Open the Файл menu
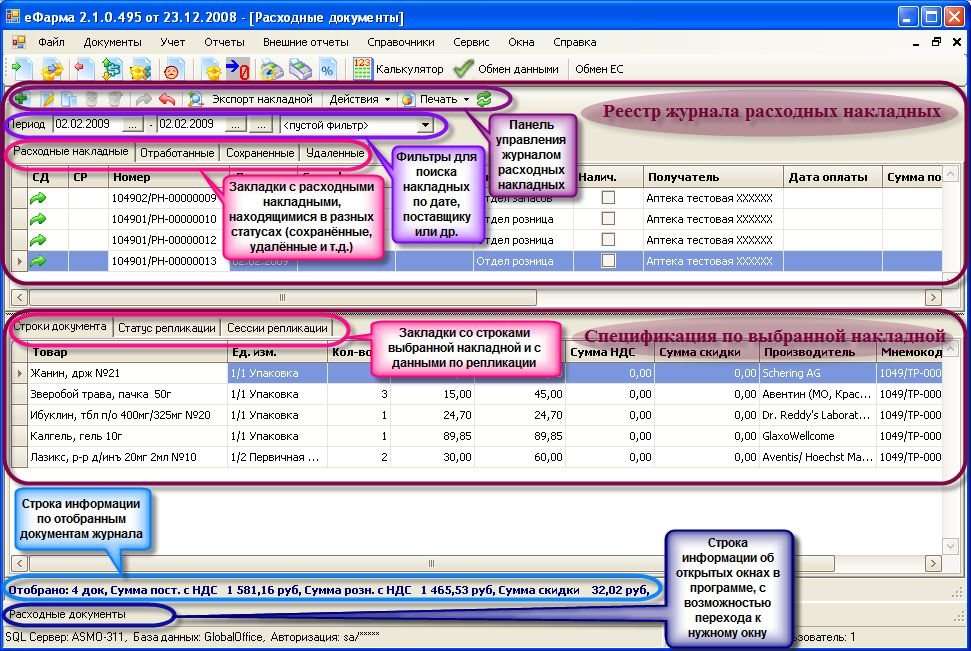 [51, 42]
